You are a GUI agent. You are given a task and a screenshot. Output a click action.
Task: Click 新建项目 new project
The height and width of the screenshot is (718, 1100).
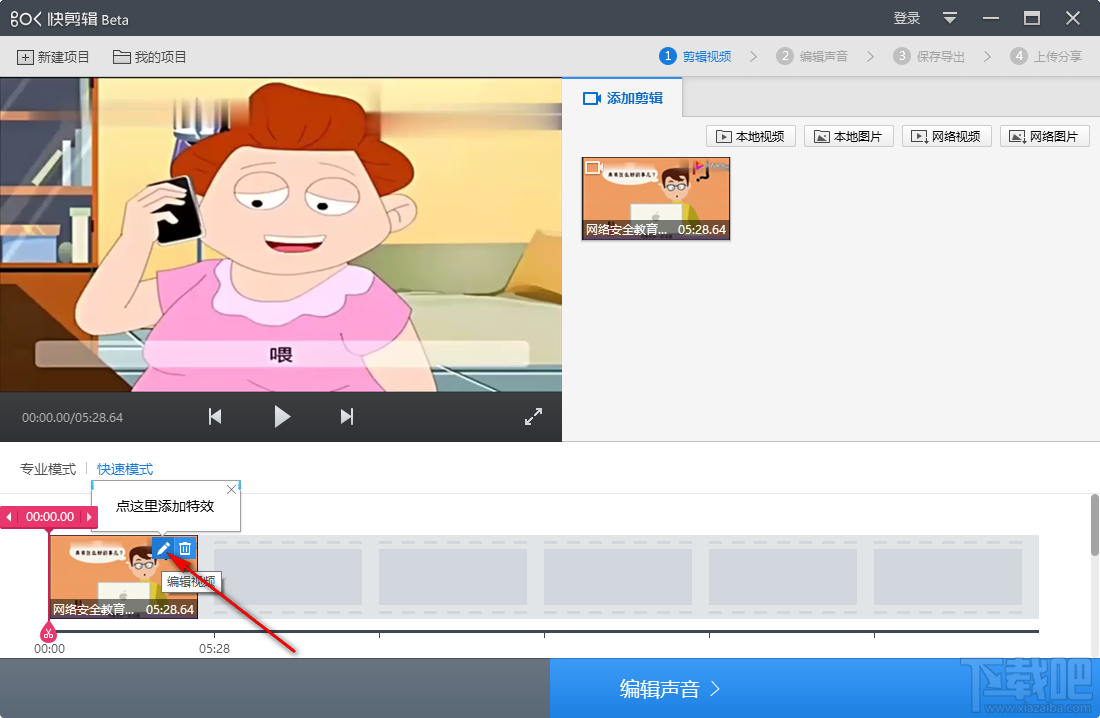pyautogui.click(x=53, y=57)
